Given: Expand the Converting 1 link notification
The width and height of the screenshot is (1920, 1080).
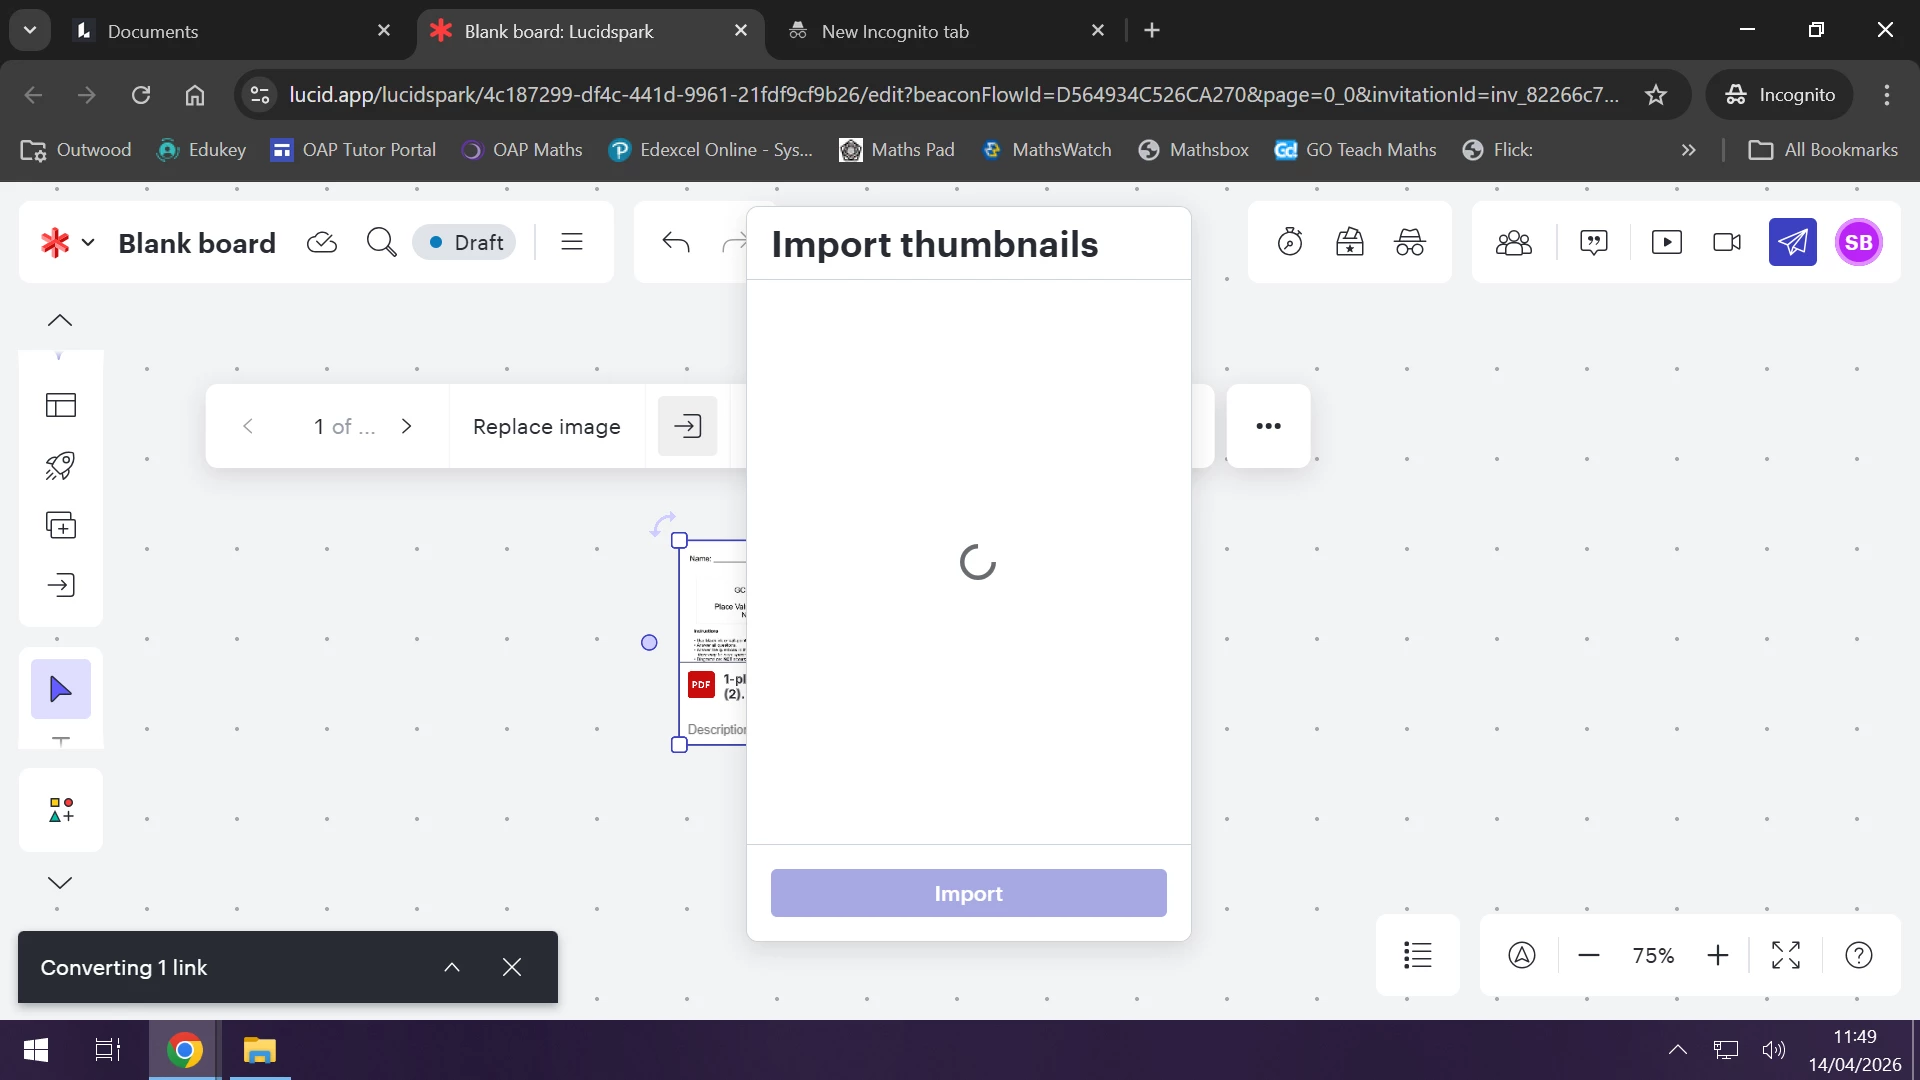Looking at the screenshot, I should (x=452, y=967).
